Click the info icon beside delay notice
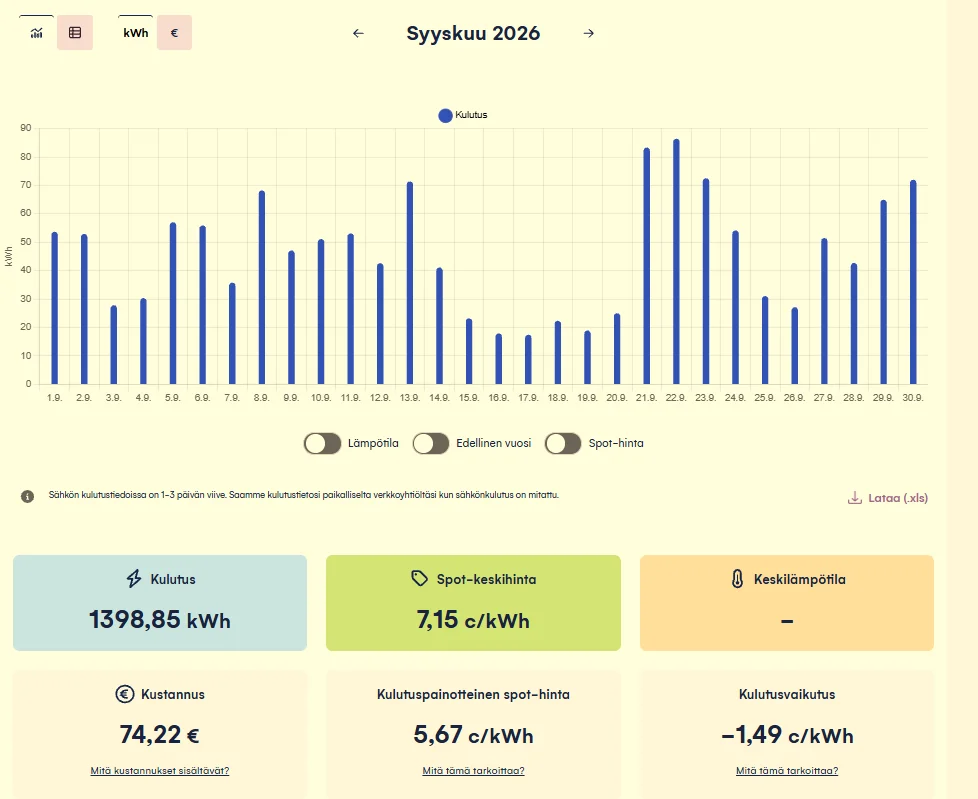Image resolution: width=978 pixels, height=799 pixels. point(27,496)
